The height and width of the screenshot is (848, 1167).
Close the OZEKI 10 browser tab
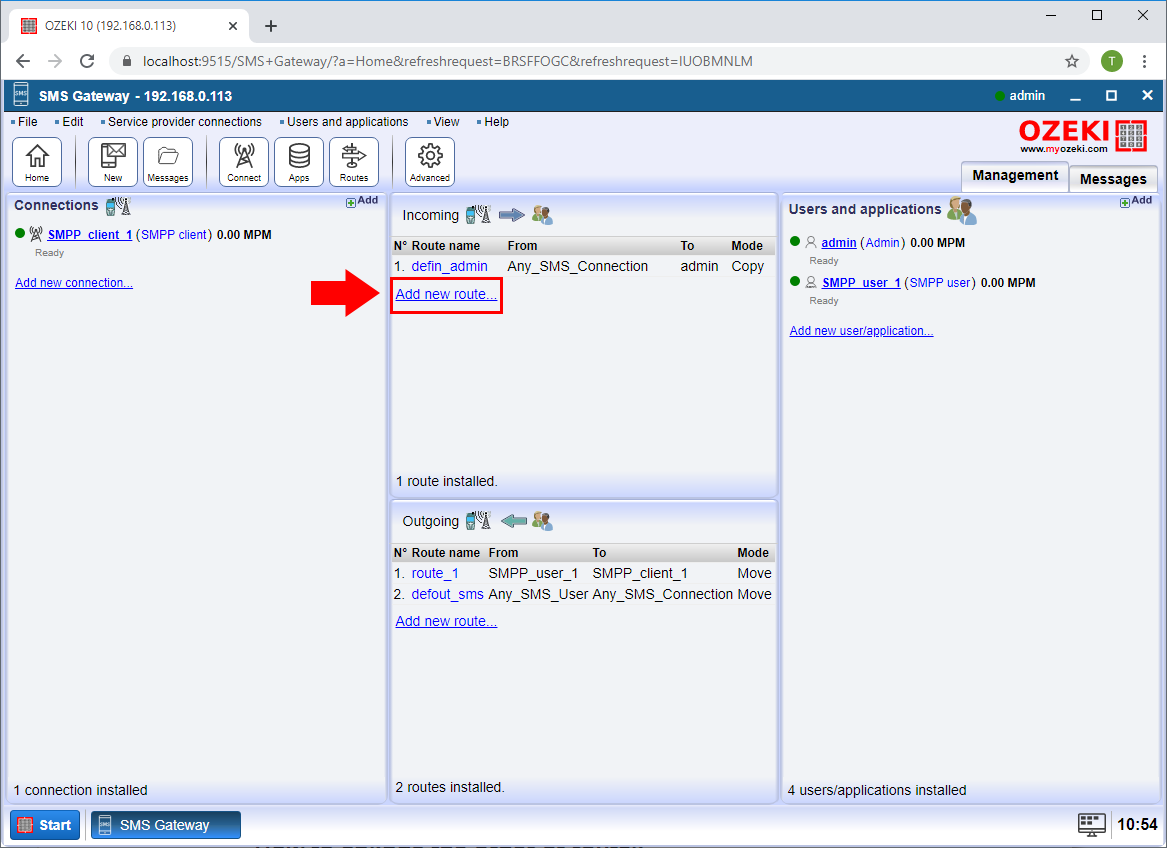(x=233, y=26)
